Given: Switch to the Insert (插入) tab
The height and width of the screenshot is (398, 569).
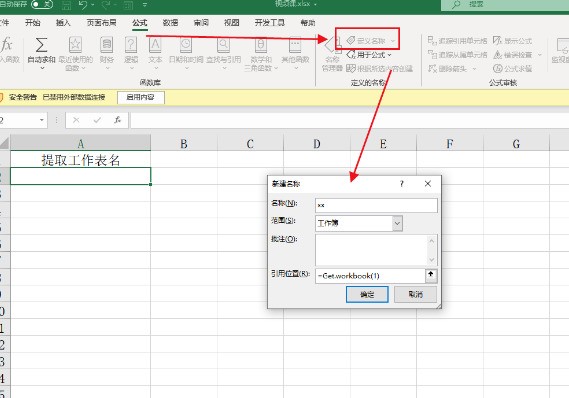Looking at the screenshot, I should [x=63, y=23].
